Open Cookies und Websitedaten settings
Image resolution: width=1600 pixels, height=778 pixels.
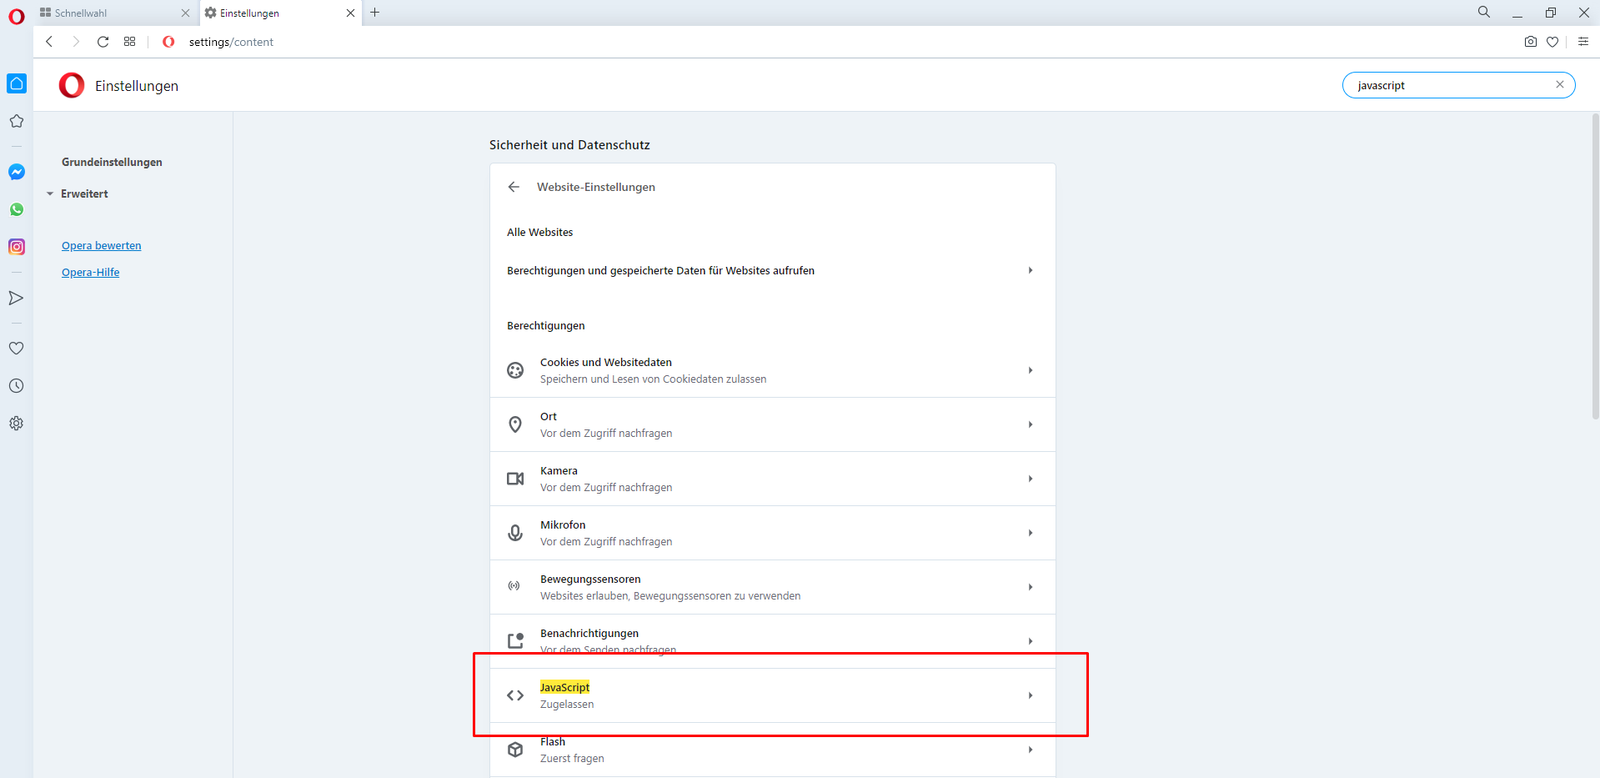pos(771,371)
